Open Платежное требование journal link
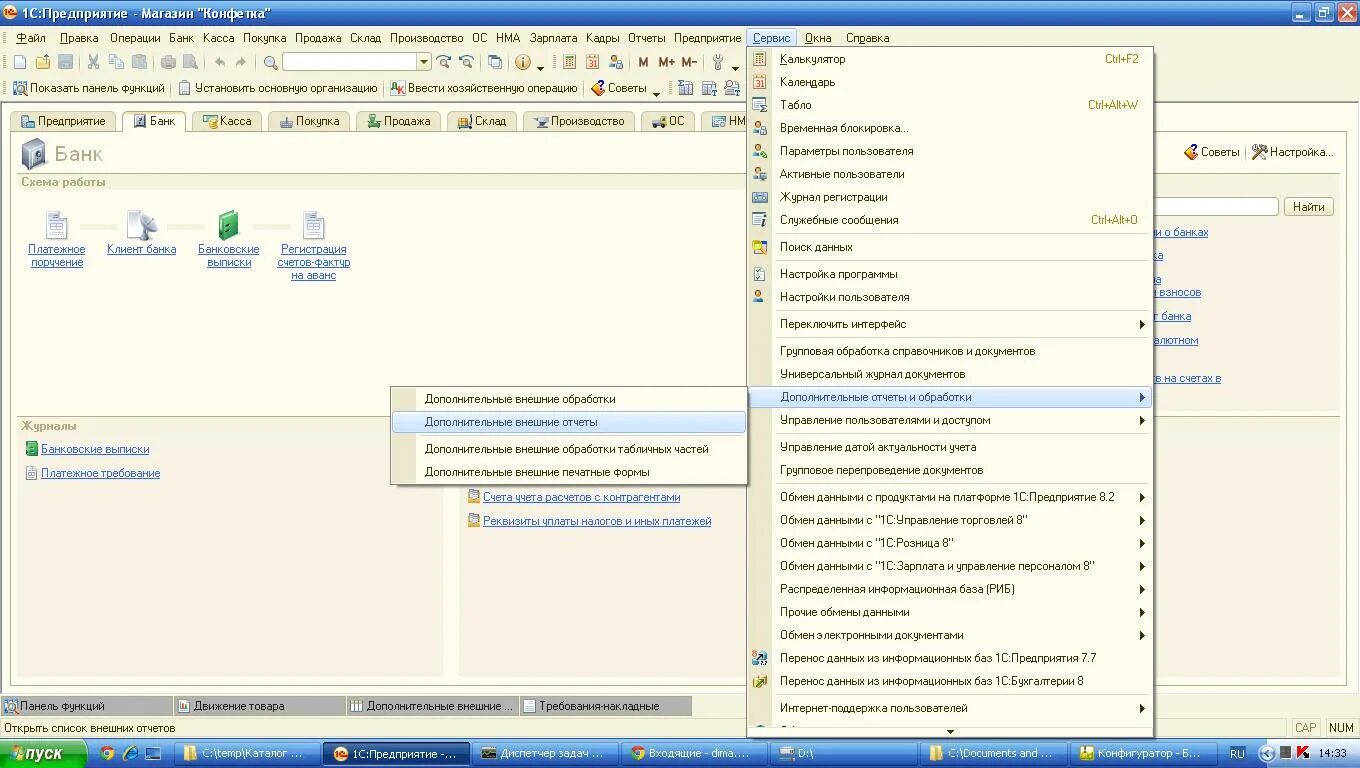Viewport: 1360px width, 768px height. pyautogui.click(x=100, y=474)
